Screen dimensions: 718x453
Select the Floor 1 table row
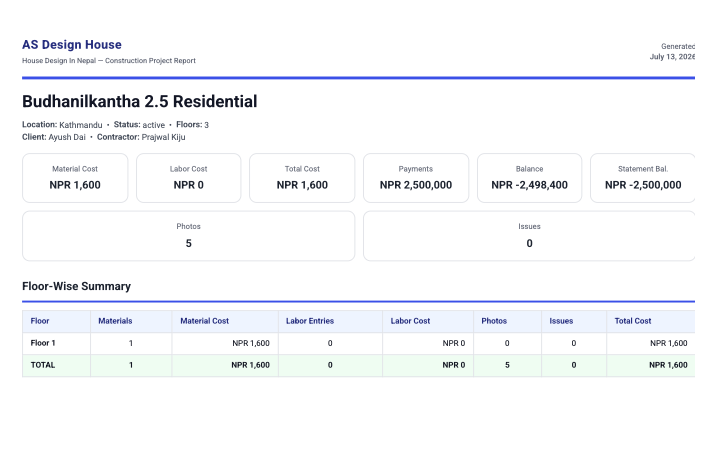(x=359, y=344)
